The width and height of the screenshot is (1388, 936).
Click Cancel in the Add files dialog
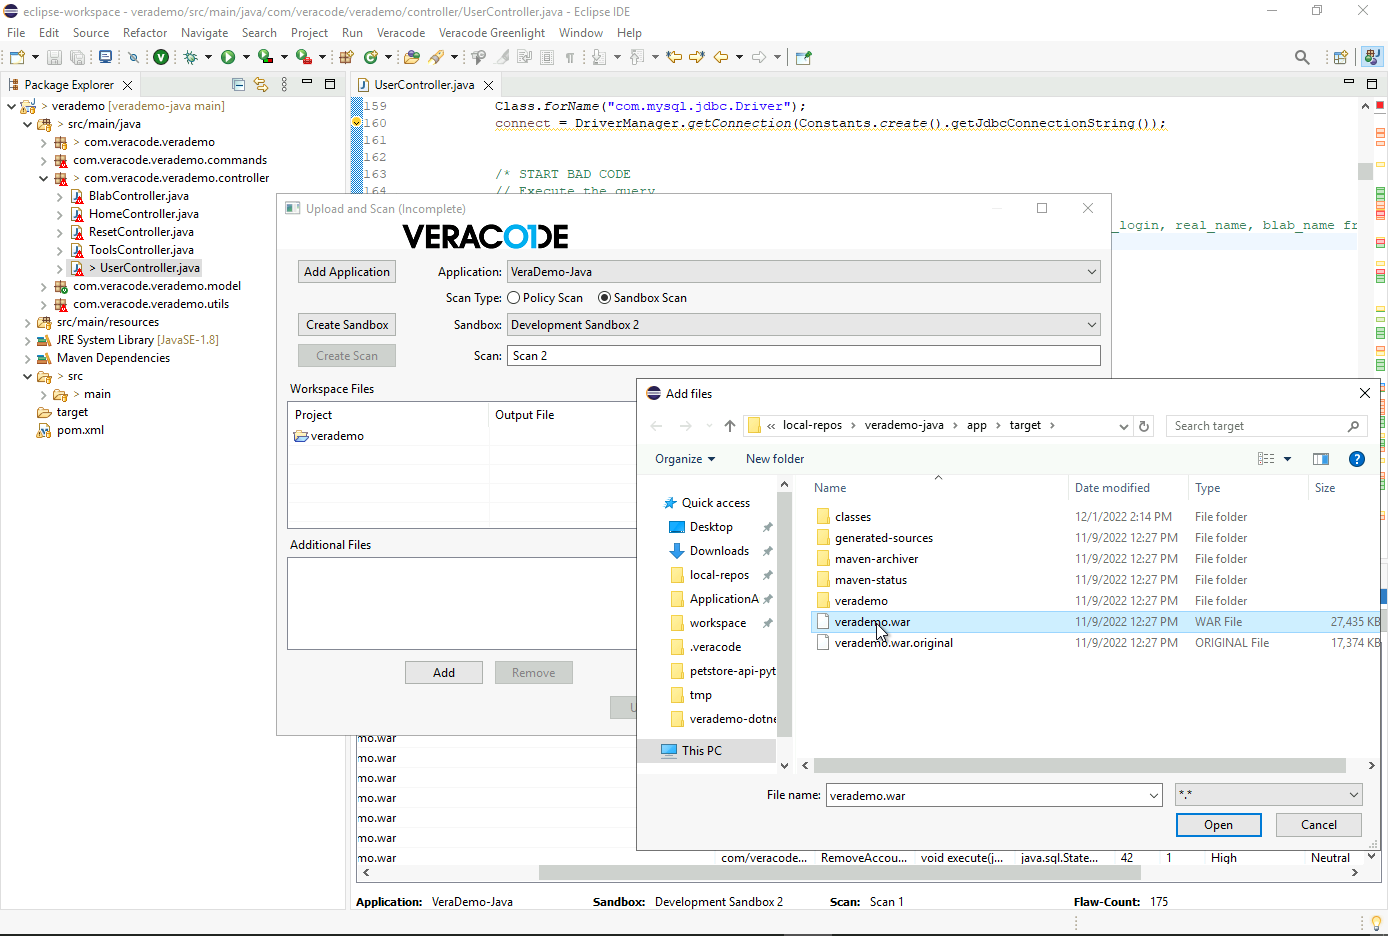pyautogui.click(x=1319, y=825)
